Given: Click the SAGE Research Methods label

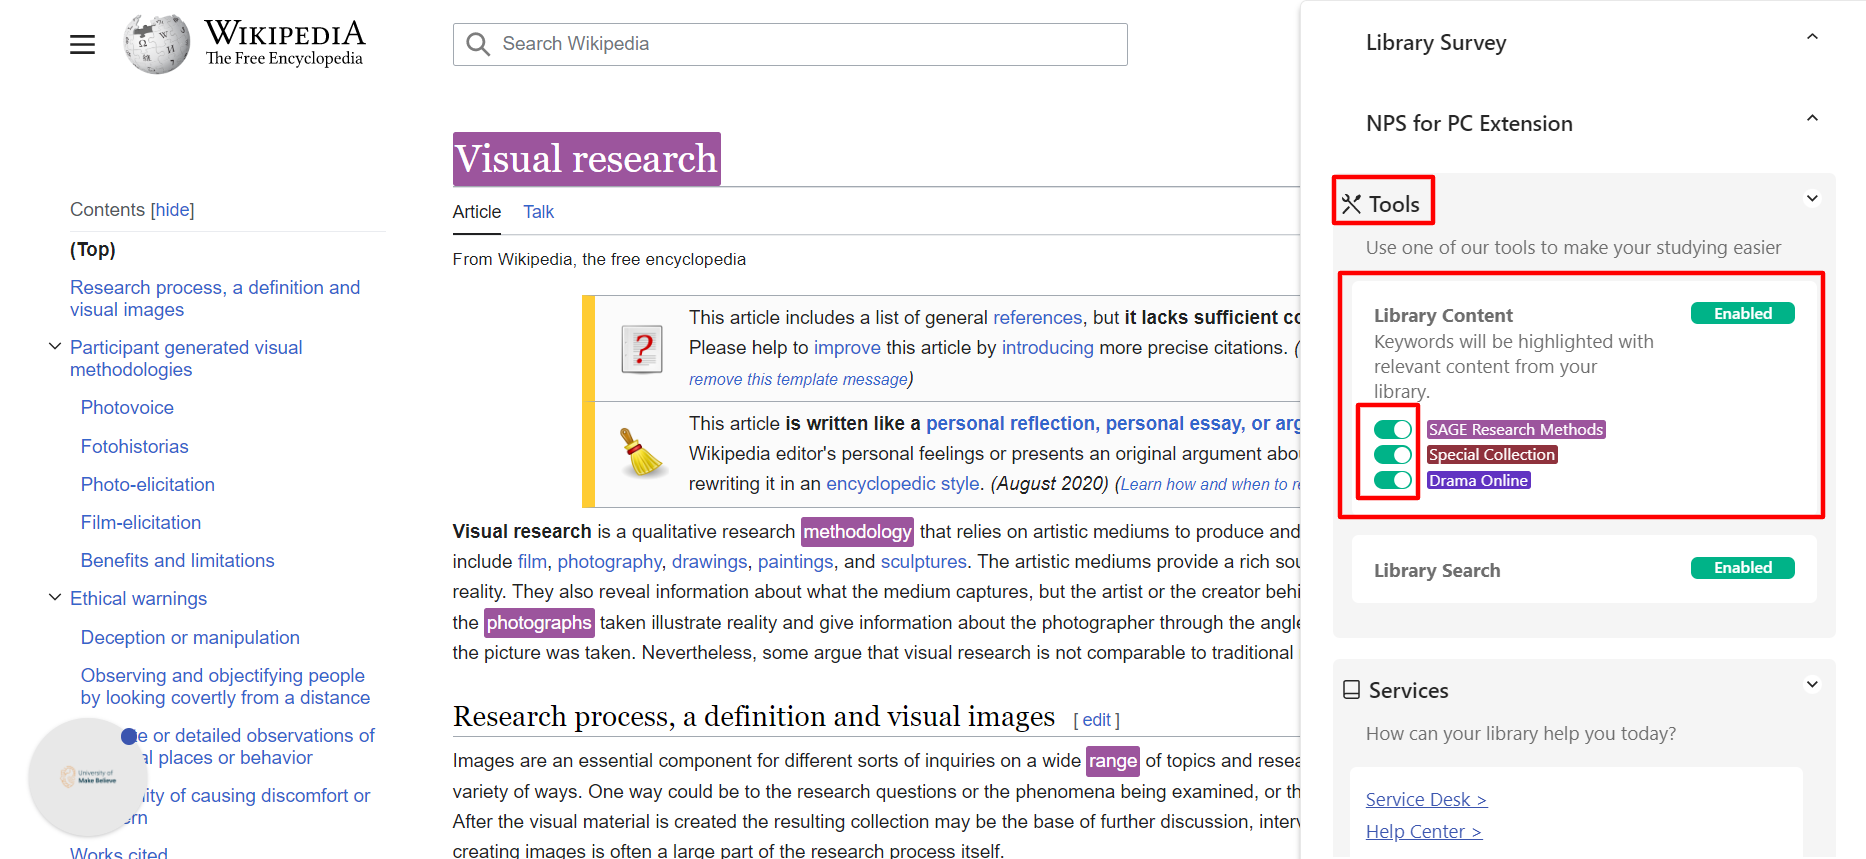Looking at the screenshot, I should click(x=1515, y=429).
